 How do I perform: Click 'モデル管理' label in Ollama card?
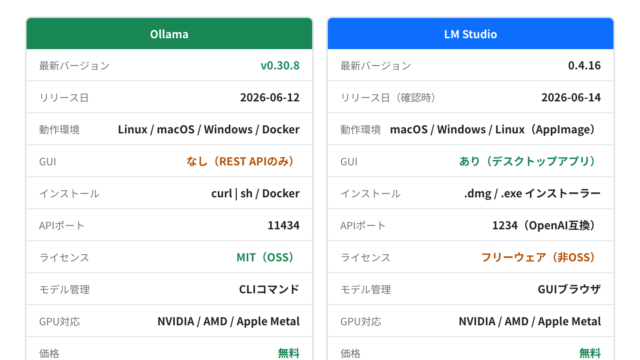tap(64, 290)
